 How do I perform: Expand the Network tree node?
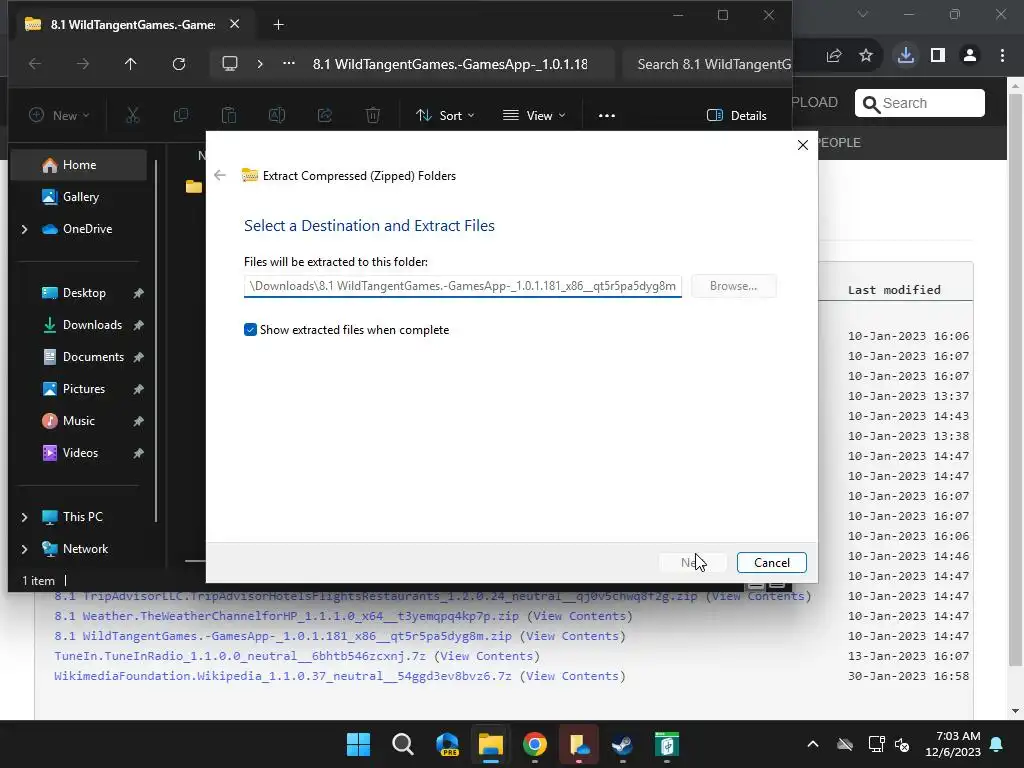24,549
